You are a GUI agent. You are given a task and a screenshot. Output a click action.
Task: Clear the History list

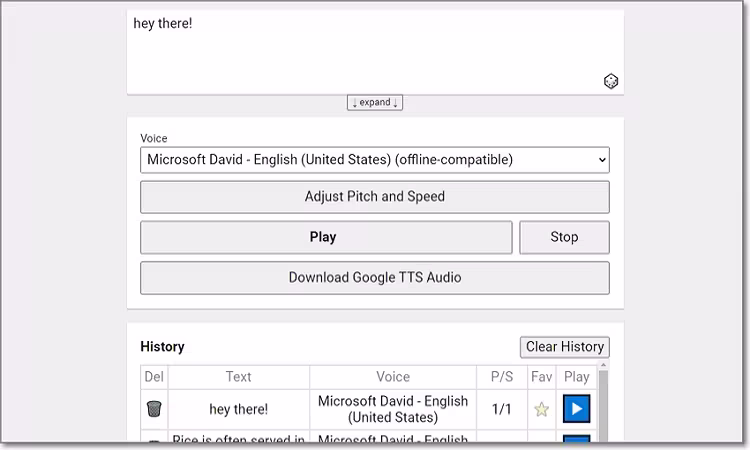click(565, 347)
